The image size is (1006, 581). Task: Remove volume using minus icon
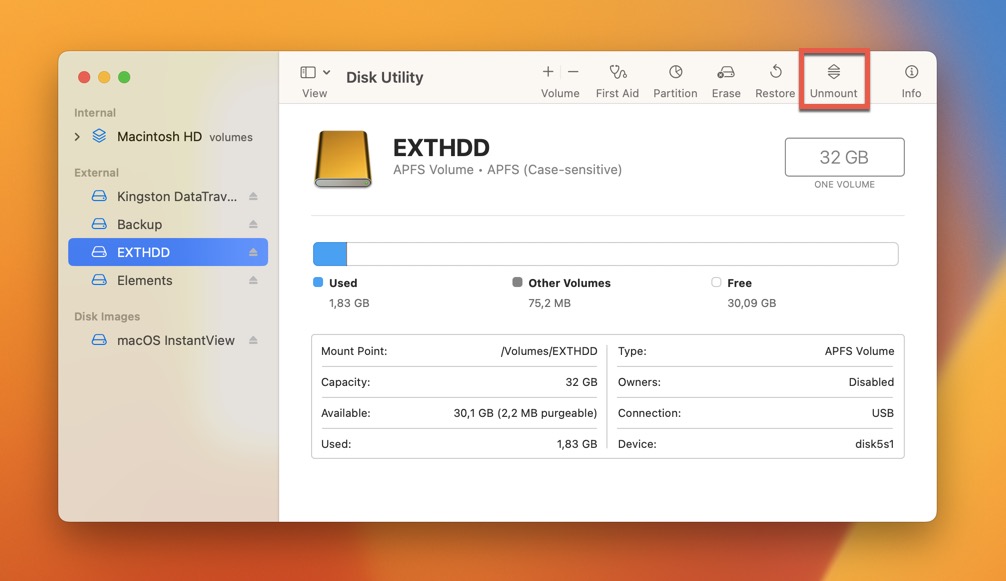pyautogui.click(x=573, y=72)
